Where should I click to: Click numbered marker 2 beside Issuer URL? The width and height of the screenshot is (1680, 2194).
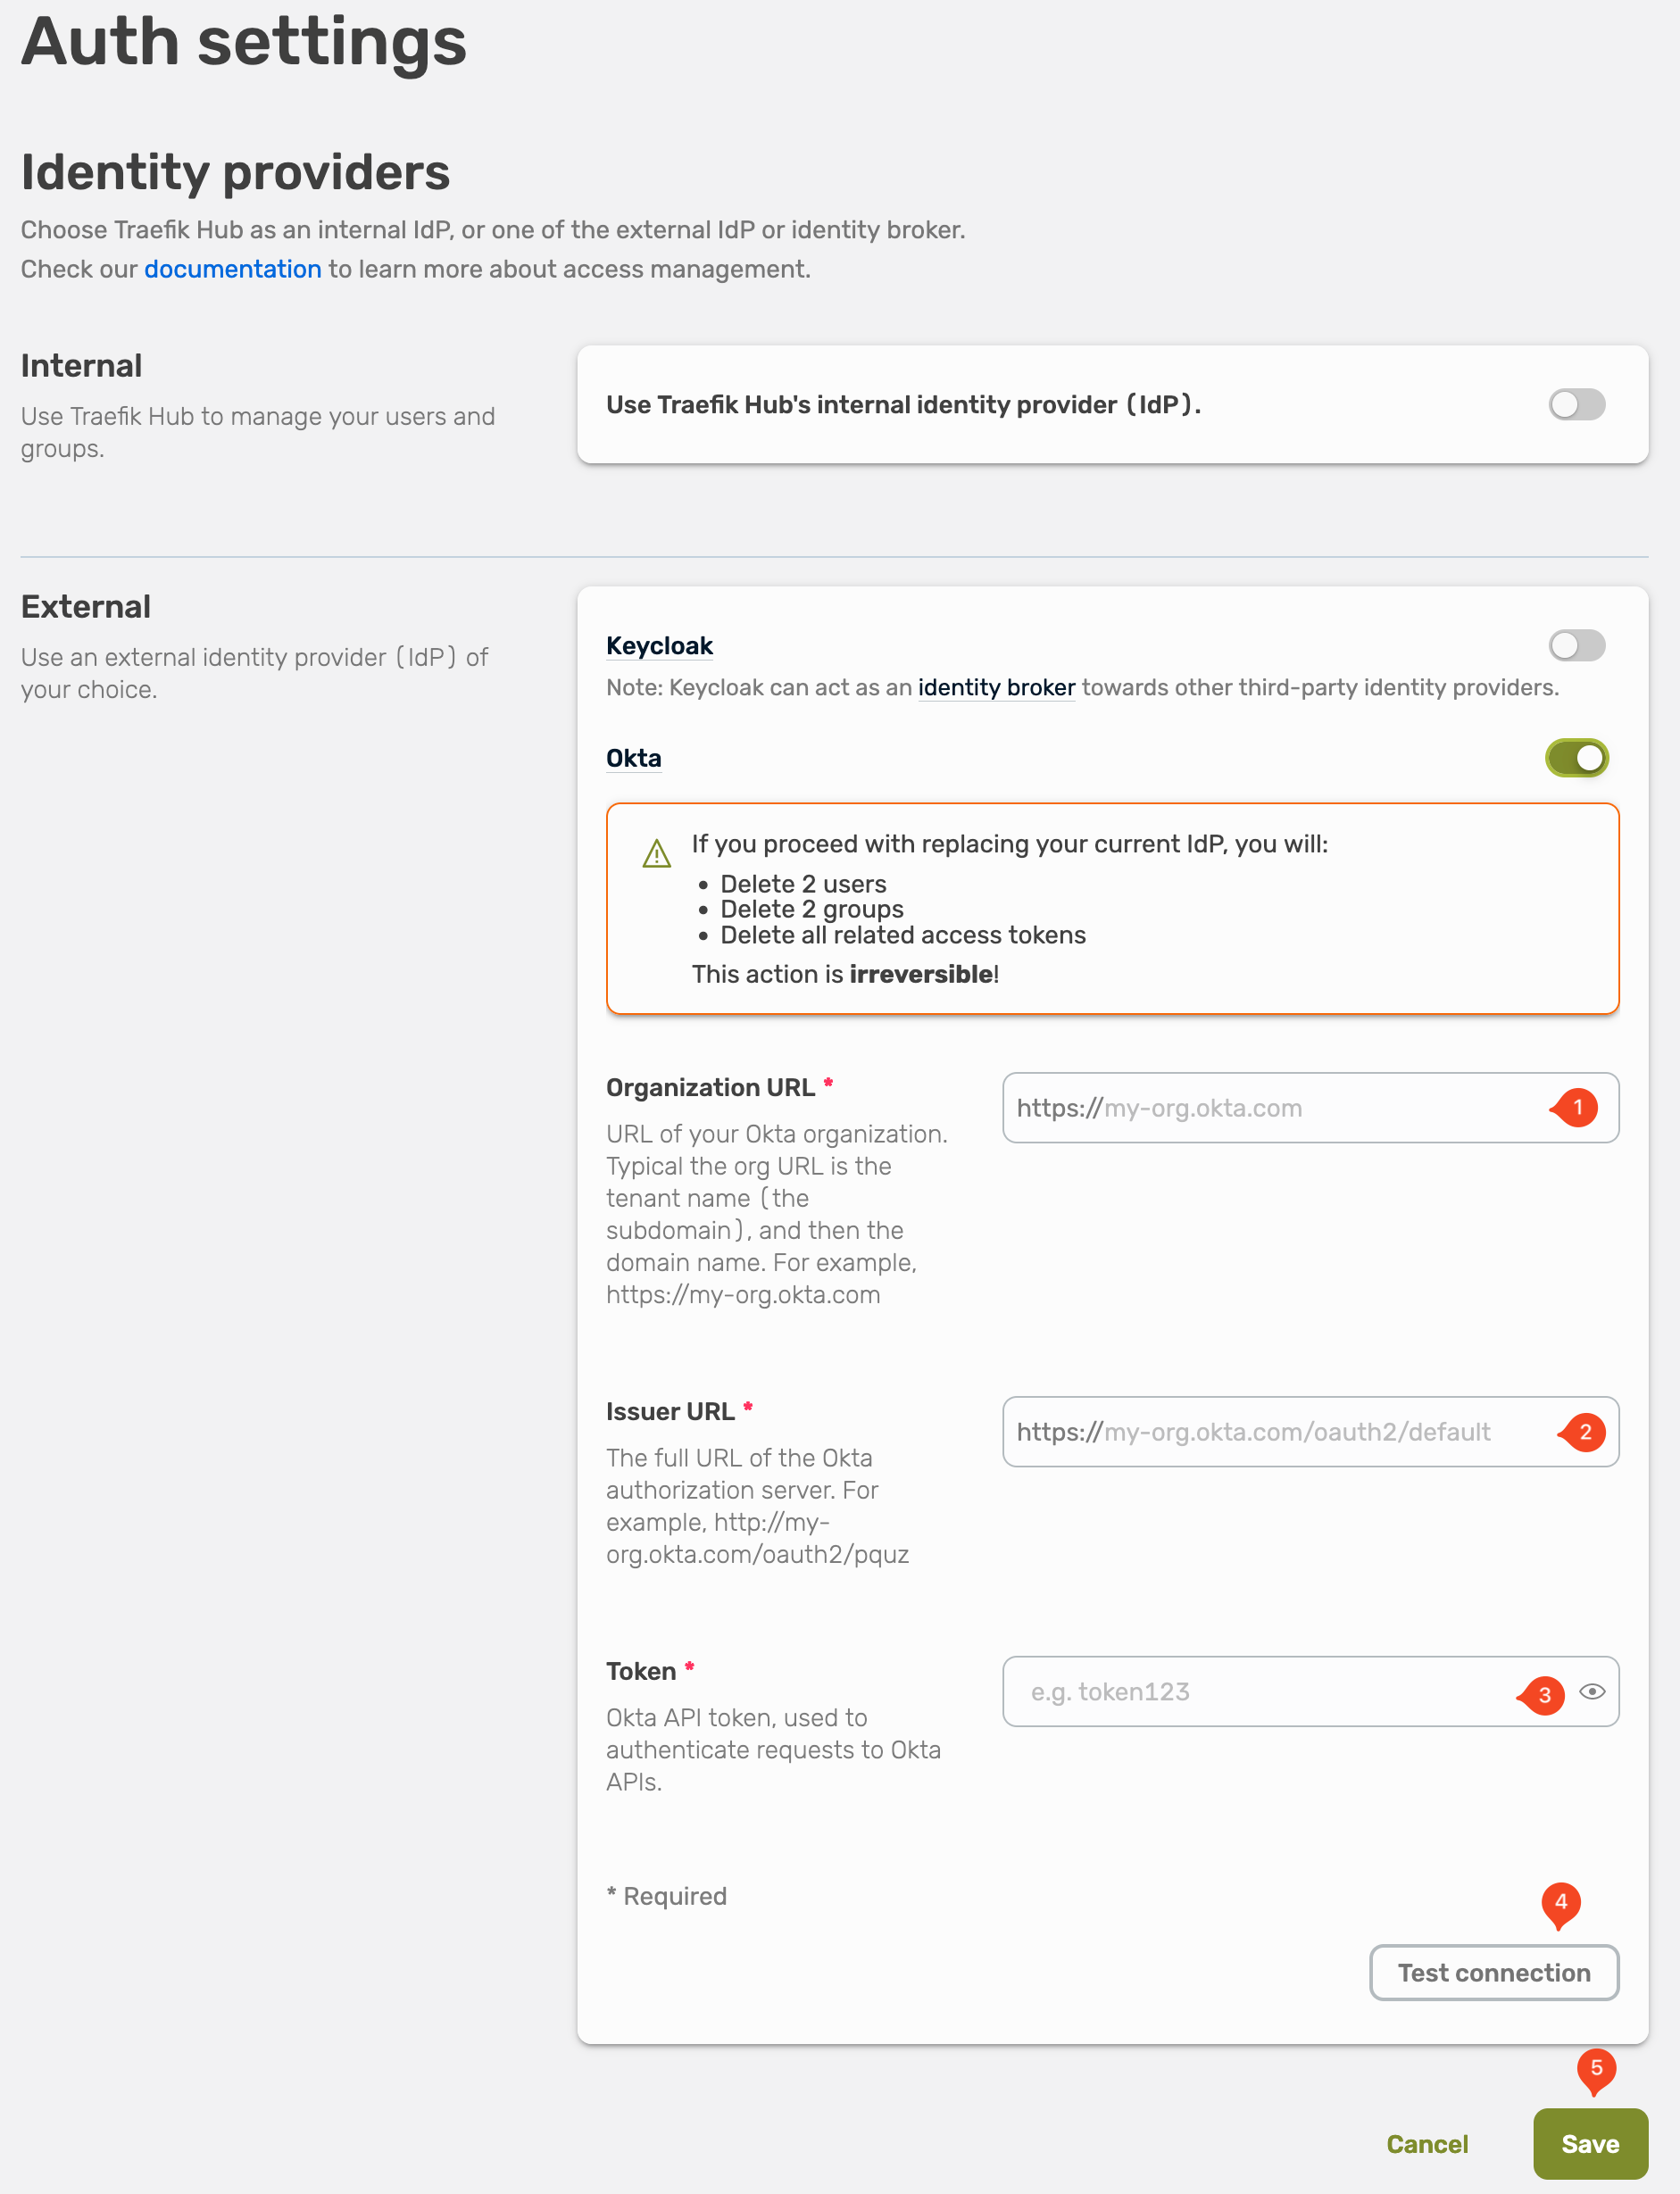click(1585, 1432)
